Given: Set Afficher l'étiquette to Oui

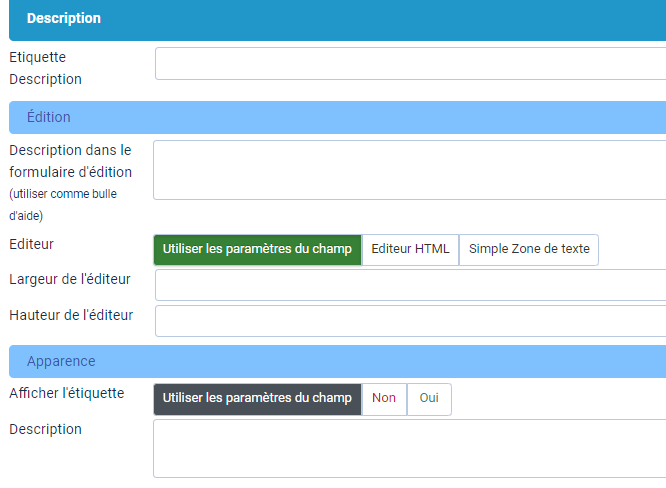Looking at the screenshot, I should (x=429, y=399).
